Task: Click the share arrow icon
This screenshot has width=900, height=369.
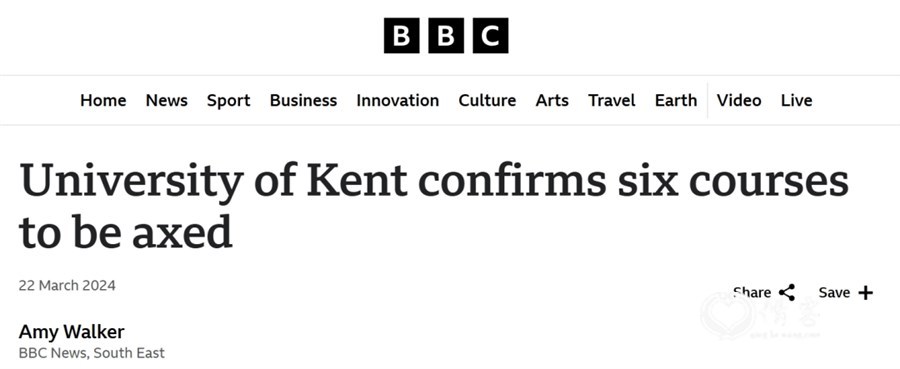Action: coord(787,292)
